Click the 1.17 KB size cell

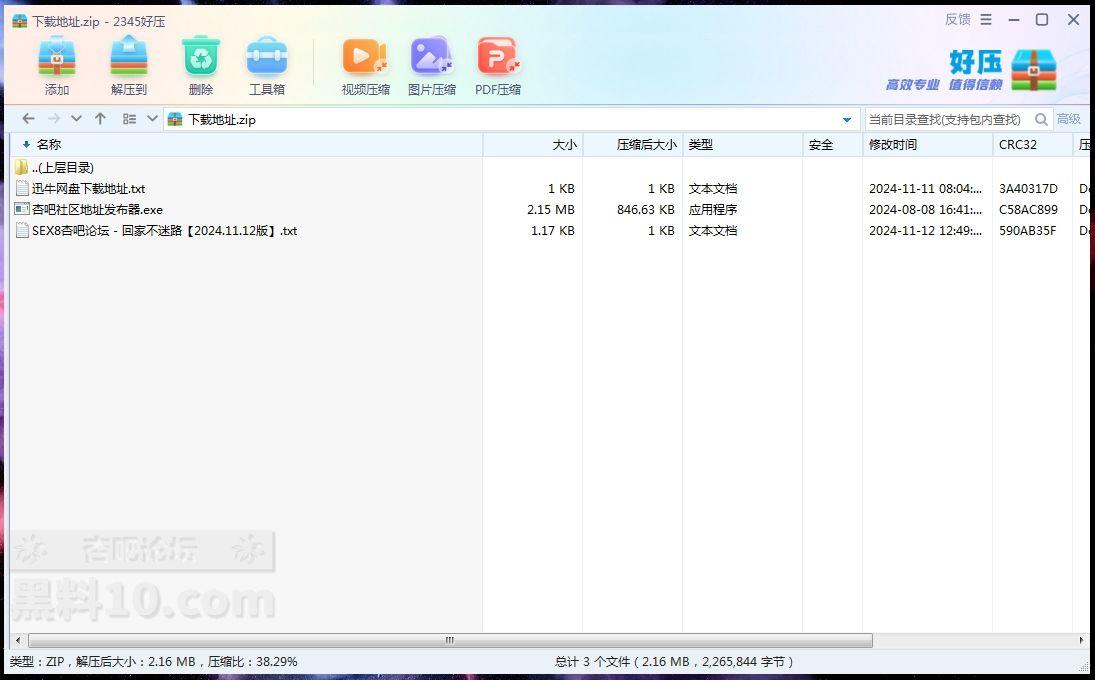553,230
